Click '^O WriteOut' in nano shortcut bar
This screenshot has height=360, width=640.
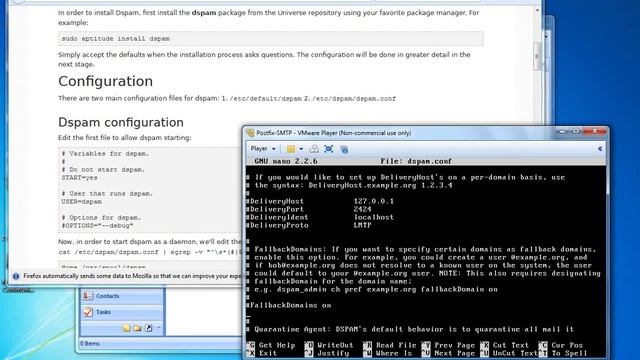pyautogui.click(x=329, y=345)
